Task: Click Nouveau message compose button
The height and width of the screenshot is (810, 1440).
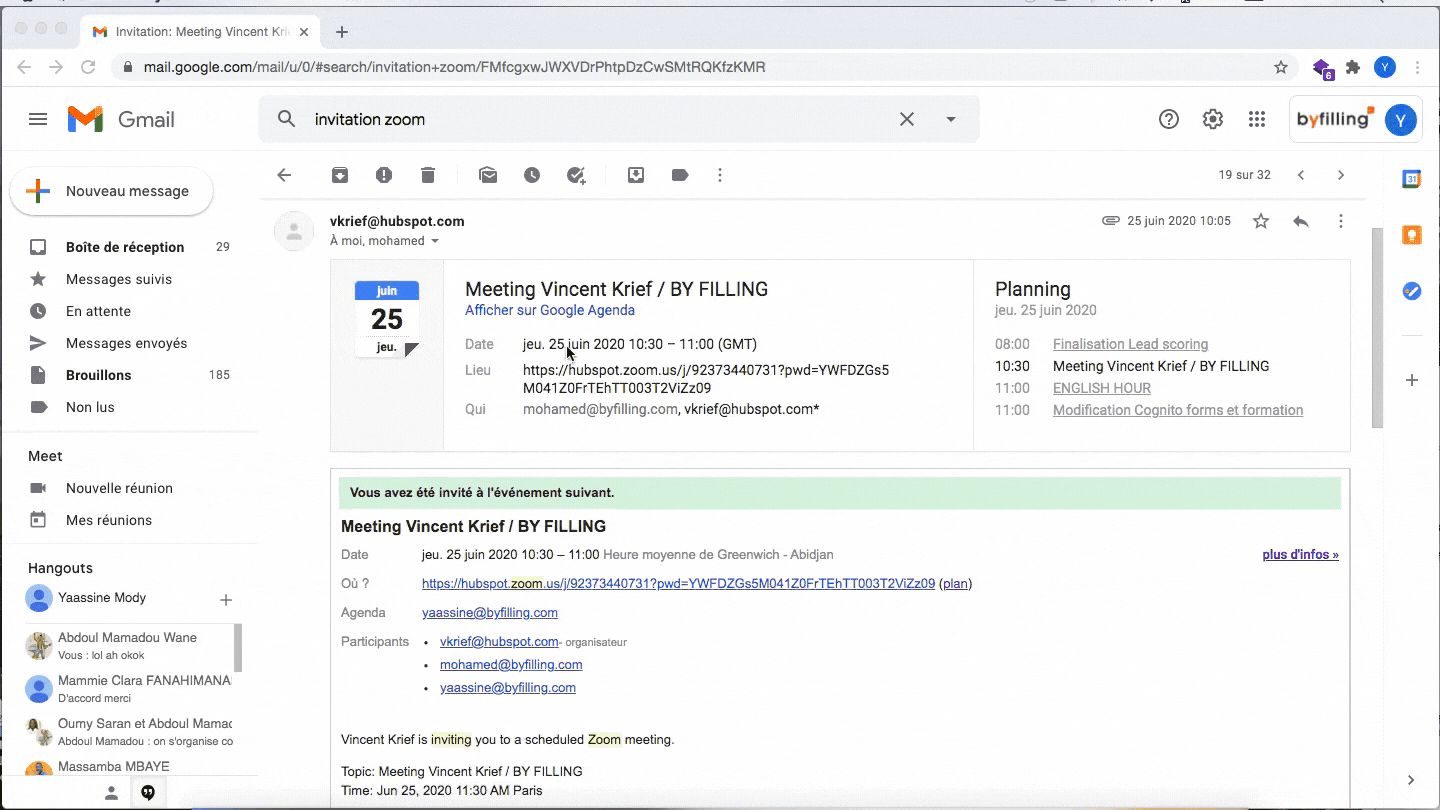Action: click(112, 191)
